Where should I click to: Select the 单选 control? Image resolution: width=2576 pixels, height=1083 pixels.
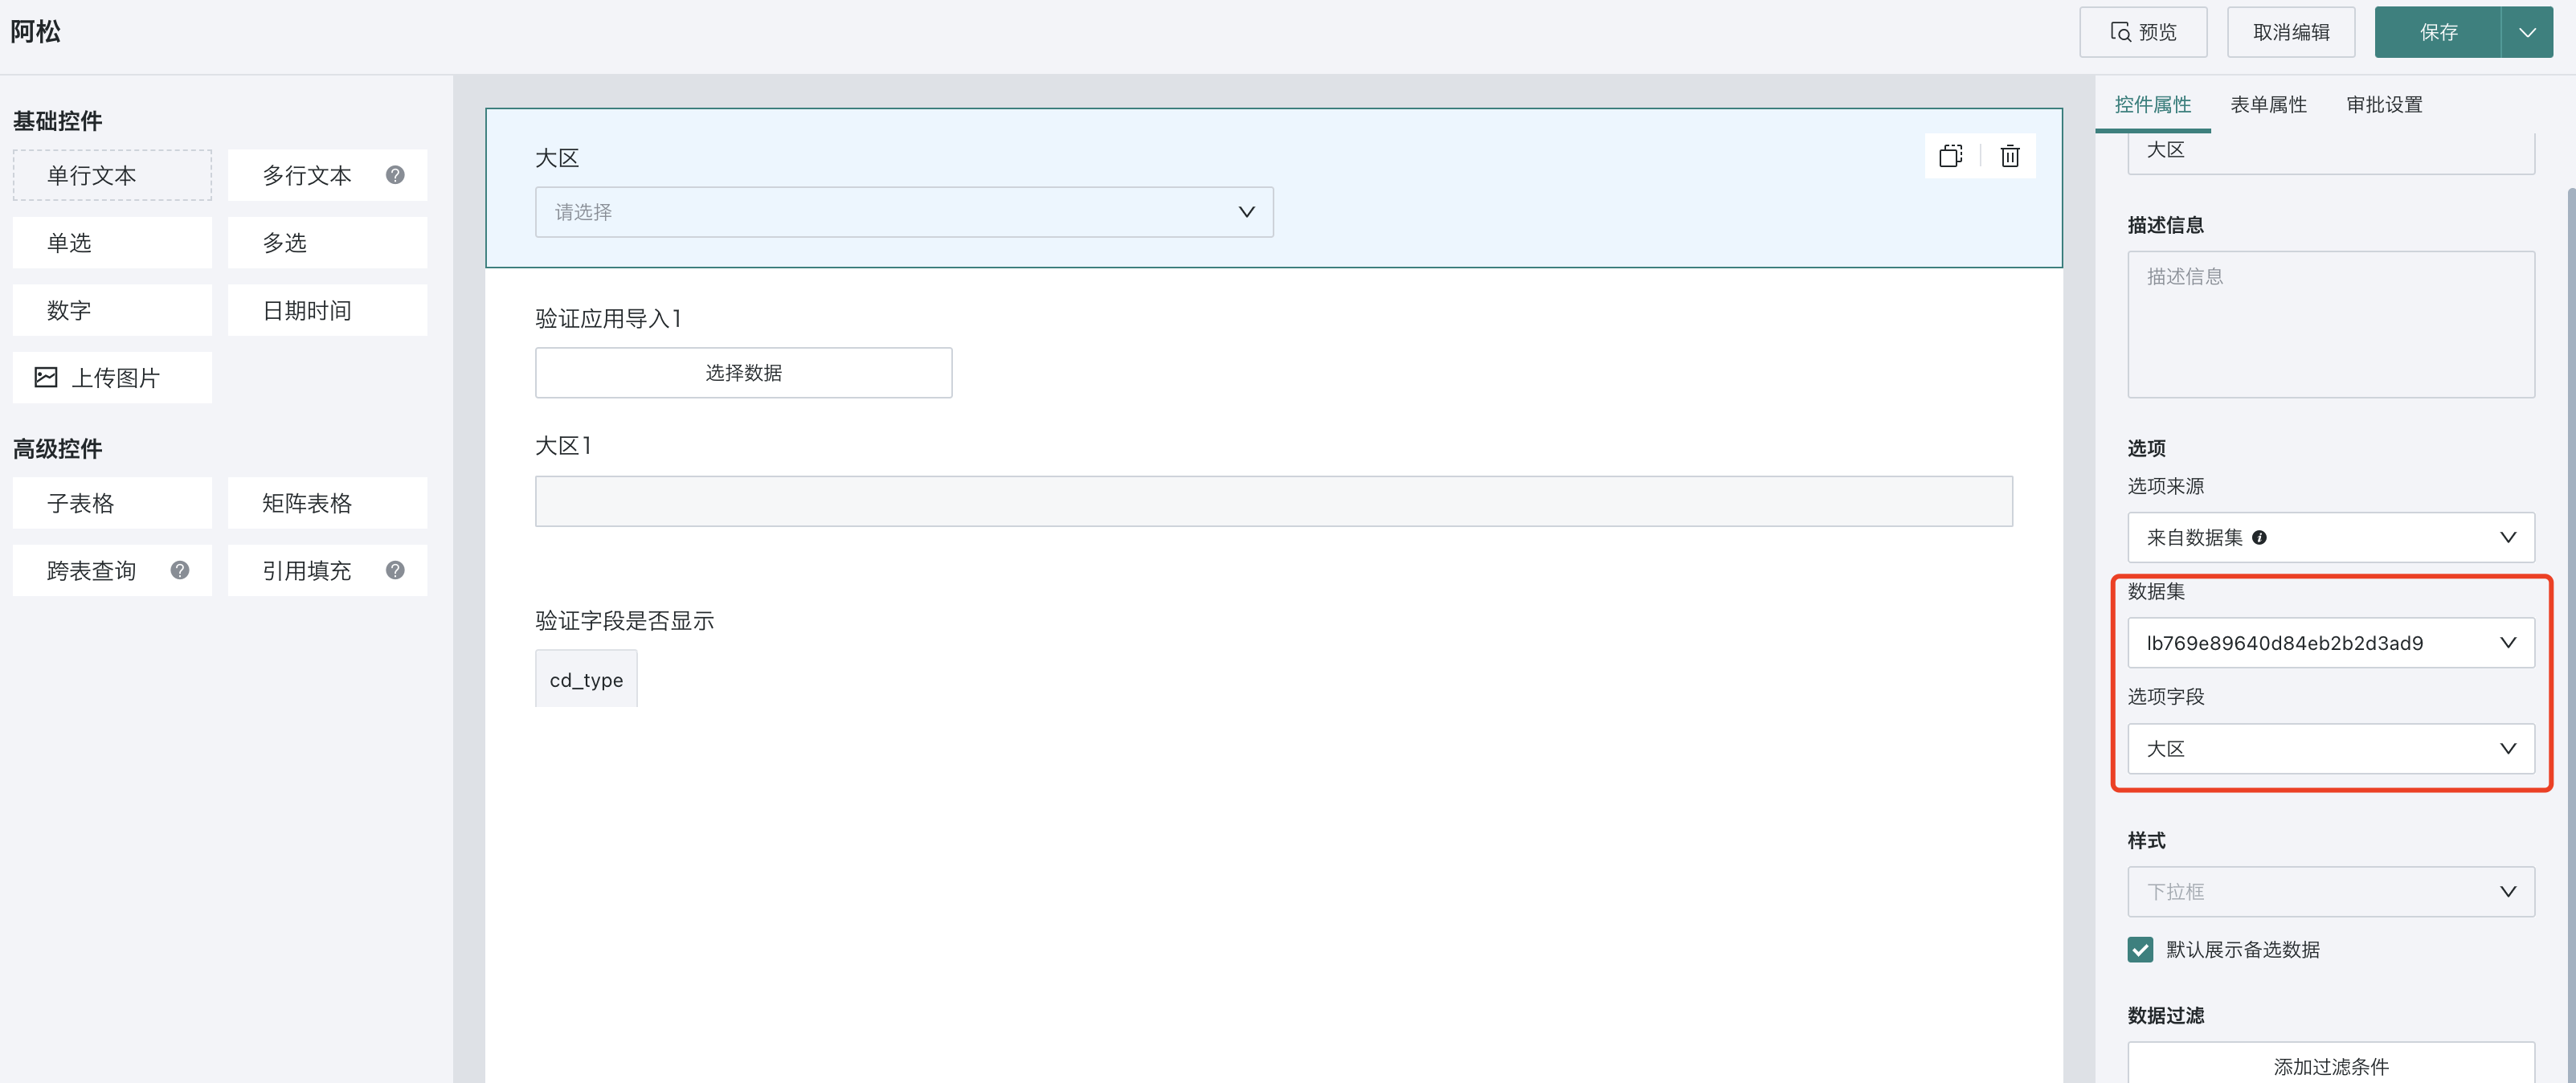pyautogui.click(x=112, y=243)
